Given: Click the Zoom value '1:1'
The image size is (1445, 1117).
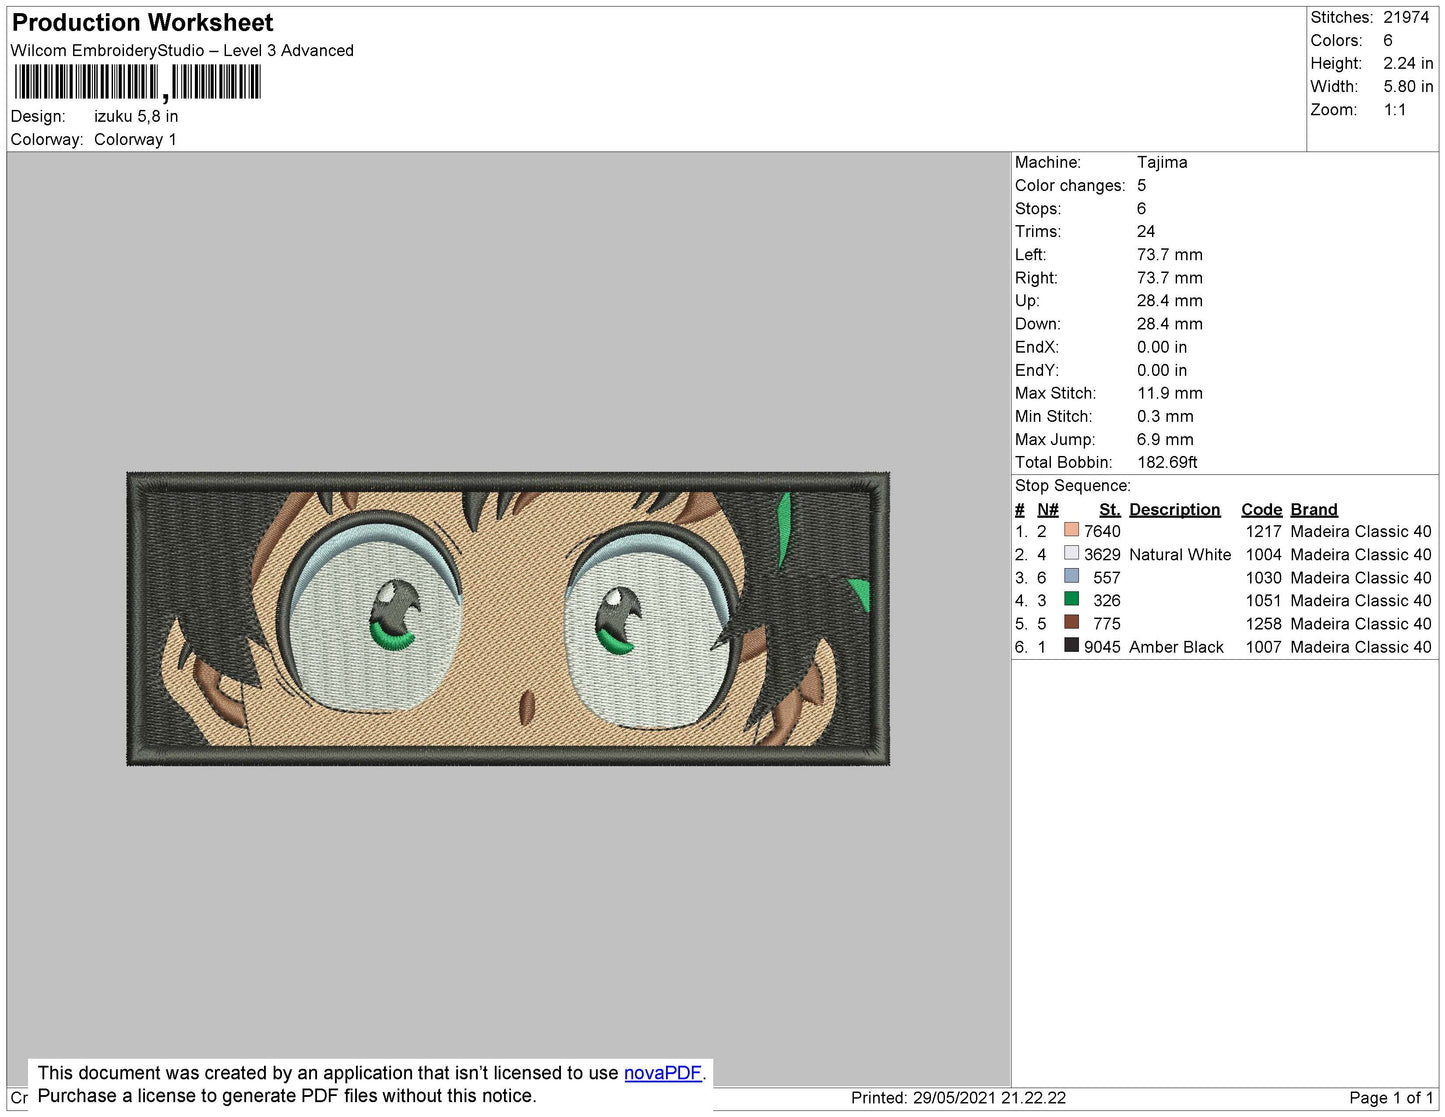Looking at the screenshot, I should 1395,110.
